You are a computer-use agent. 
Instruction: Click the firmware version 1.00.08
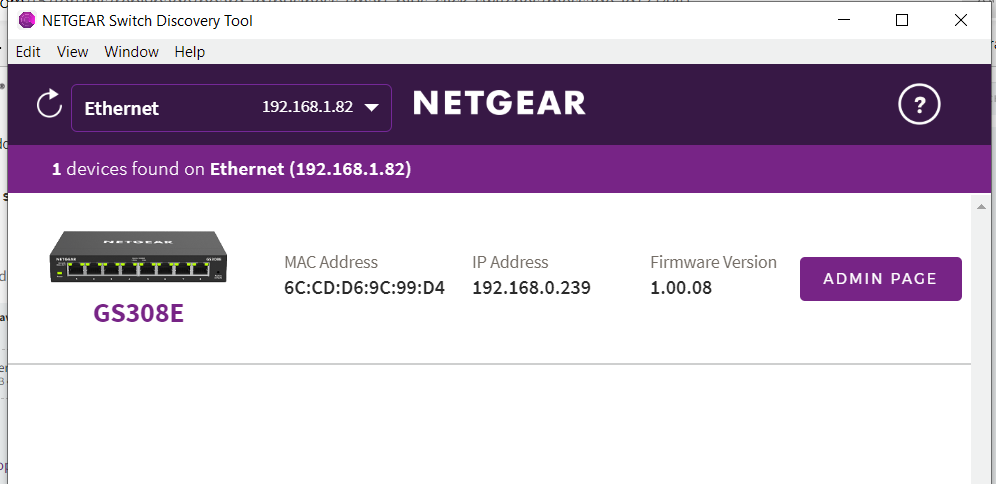(x=680, y=288)
